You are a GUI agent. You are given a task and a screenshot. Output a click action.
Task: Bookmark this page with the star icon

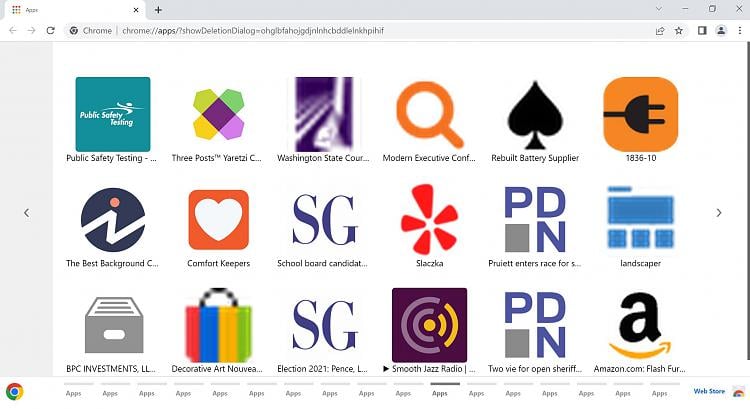point(679,31)
